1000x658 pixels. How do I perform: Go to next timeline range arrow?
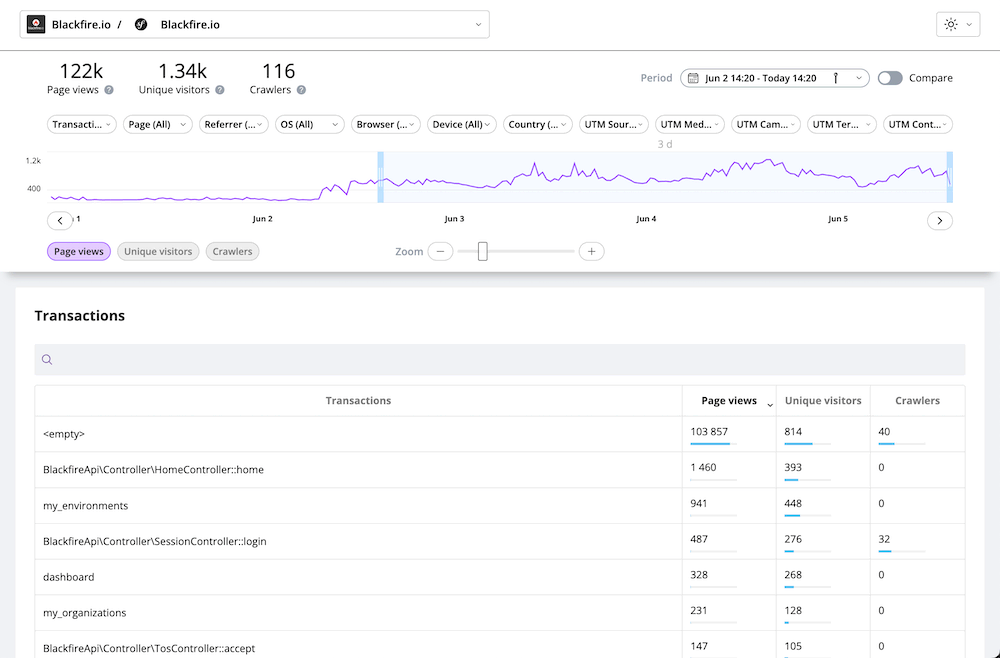click(x=939, y=221)
